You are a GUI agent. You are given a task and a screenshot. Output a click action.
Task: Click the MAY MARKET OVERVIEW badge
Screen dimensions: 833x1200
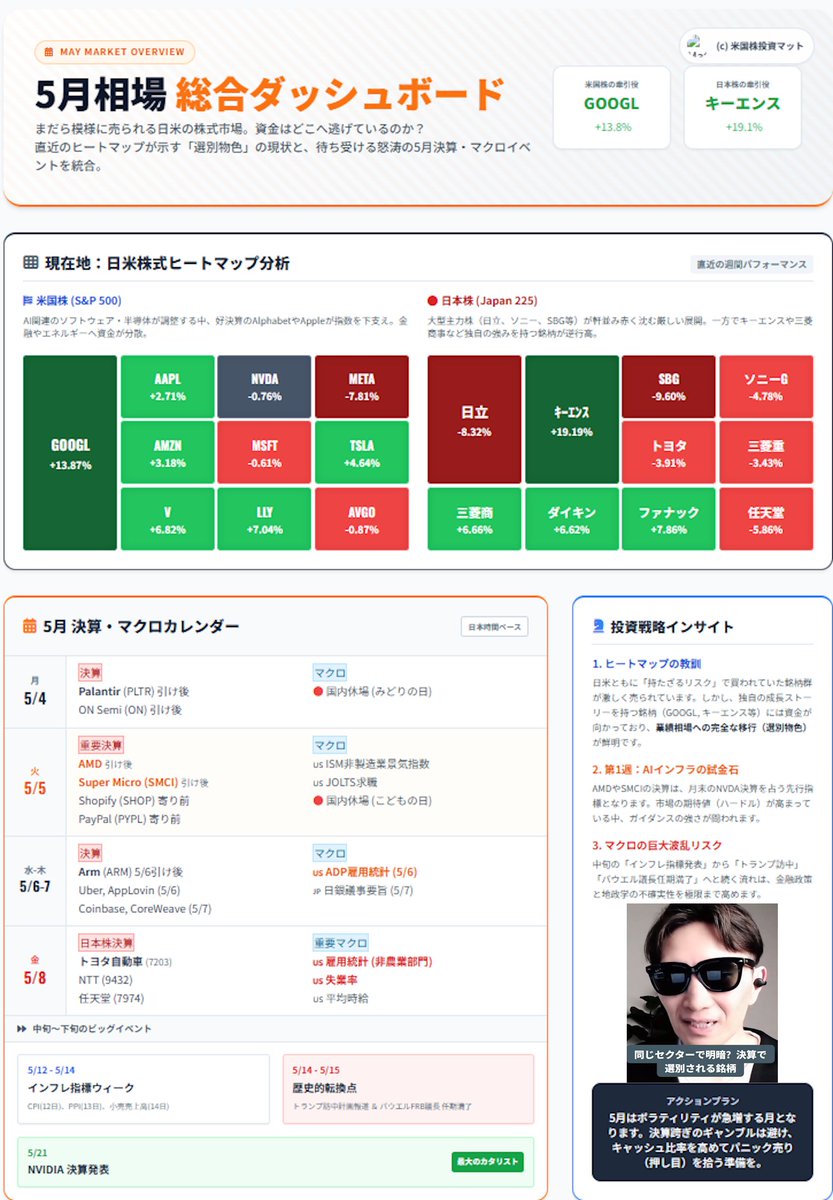[114, 52]
